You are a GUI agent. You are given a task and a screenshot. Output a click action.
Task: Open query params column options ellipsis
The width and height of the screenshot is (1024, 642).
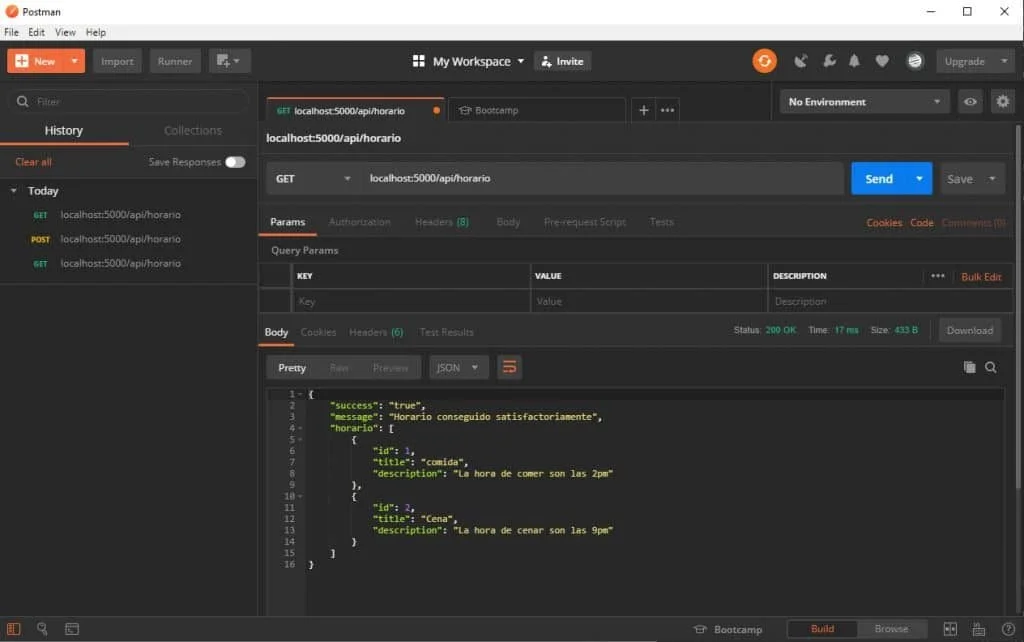(938, 276)
